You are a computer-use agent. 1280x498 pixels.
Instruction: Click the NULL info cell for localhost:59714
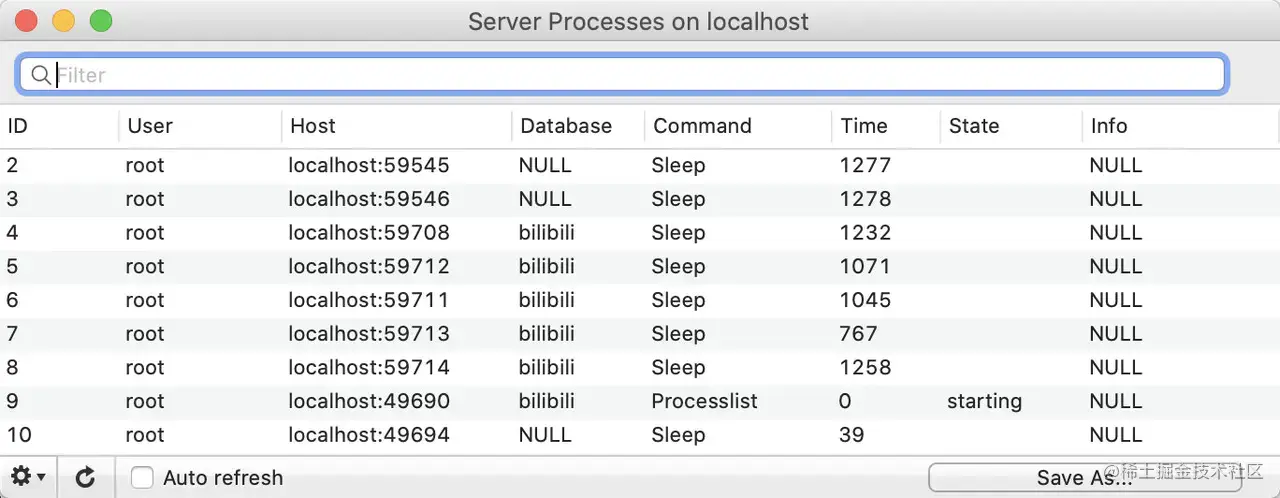click(x=1116, y=368)
